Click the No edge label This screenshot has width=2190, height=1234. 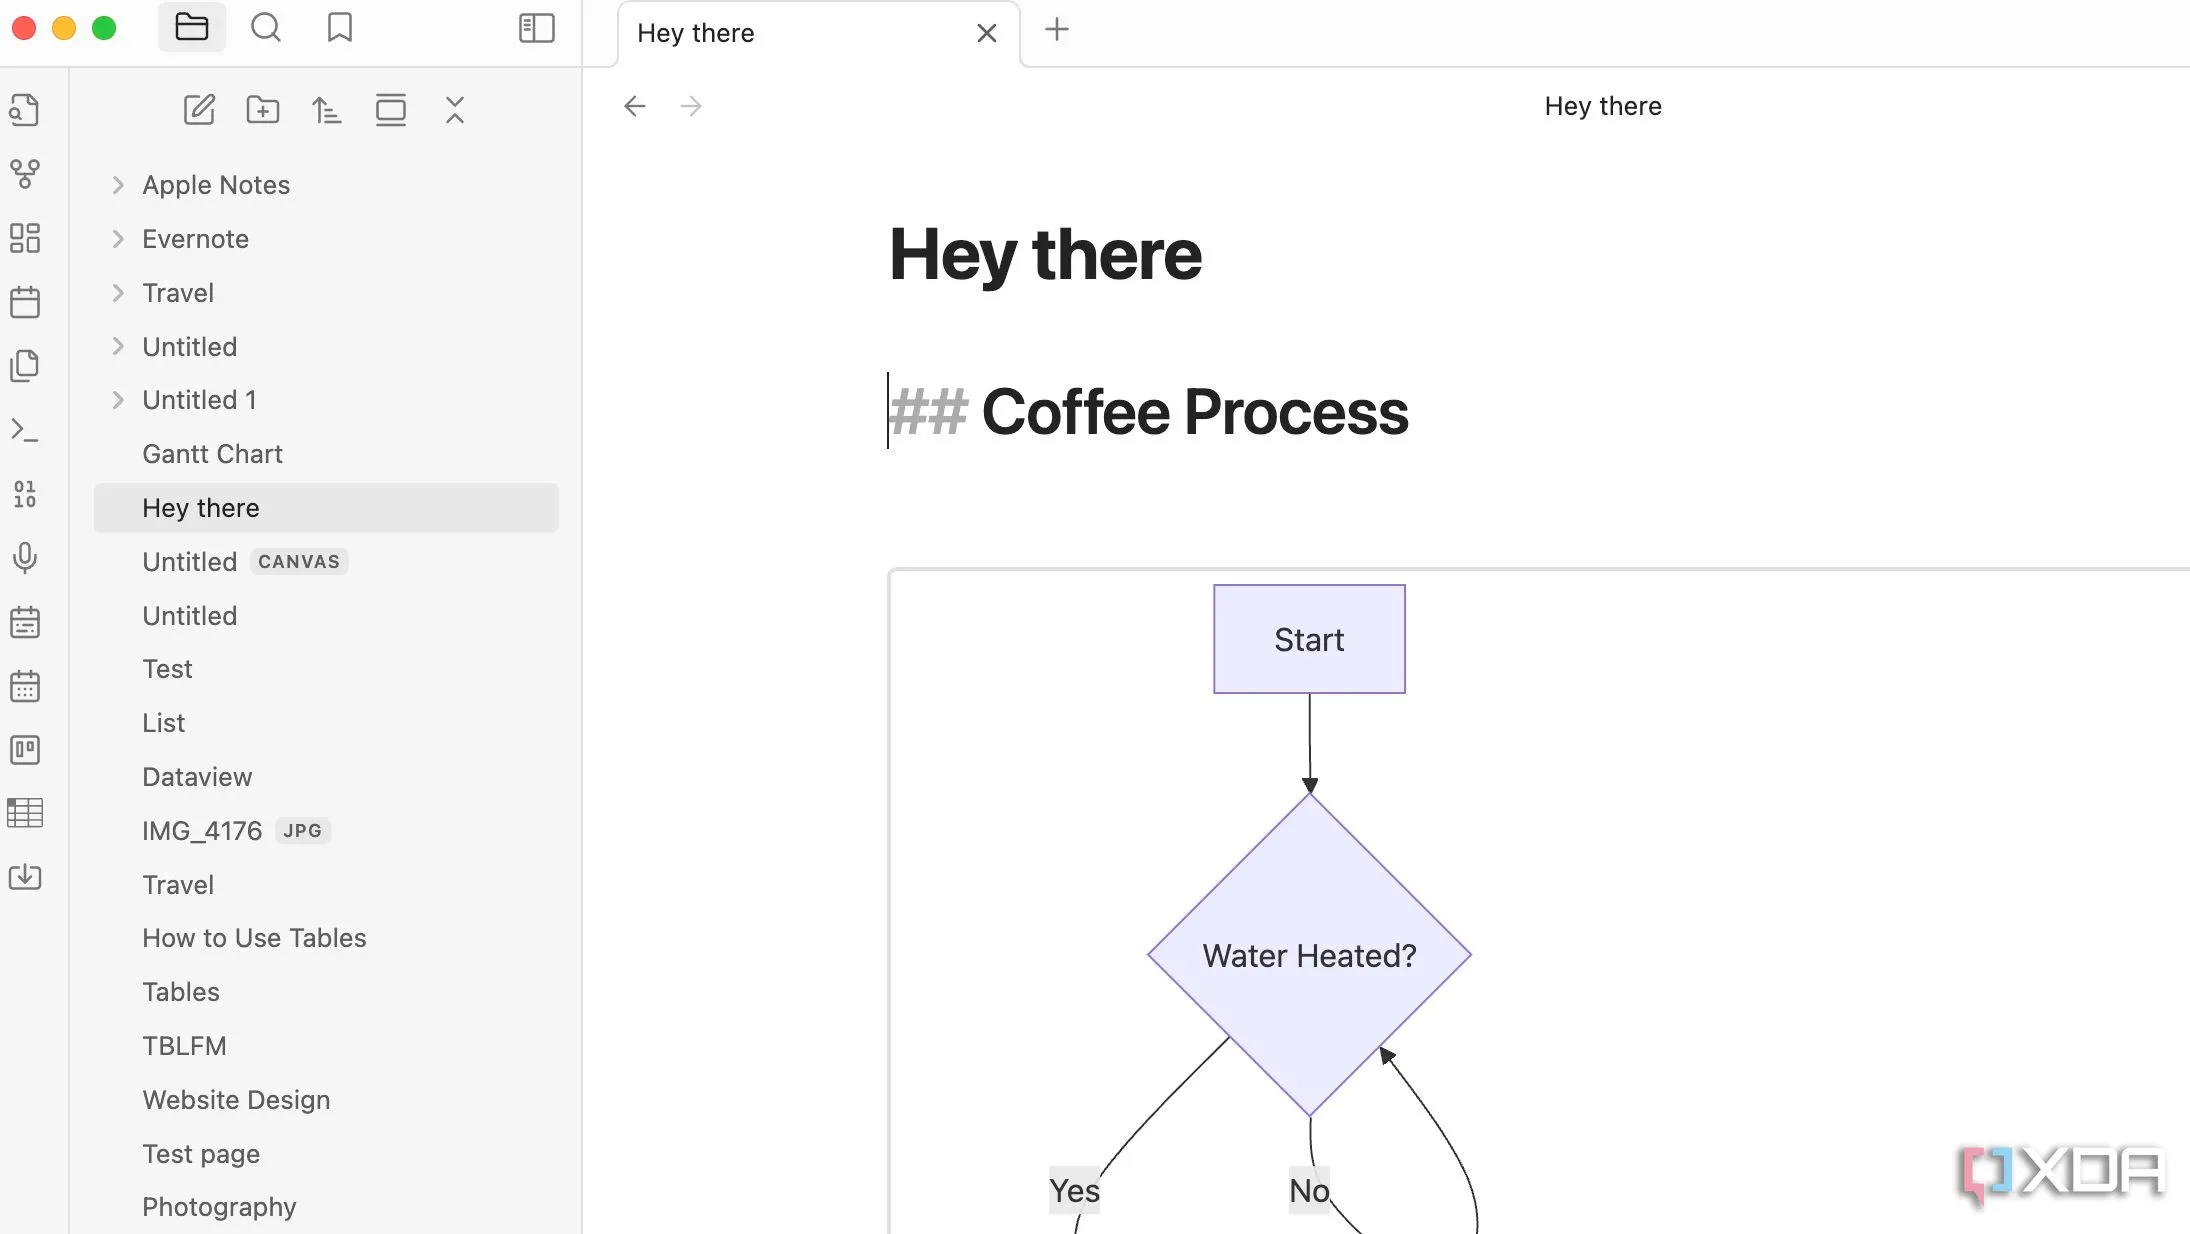pos(1309,1190)
